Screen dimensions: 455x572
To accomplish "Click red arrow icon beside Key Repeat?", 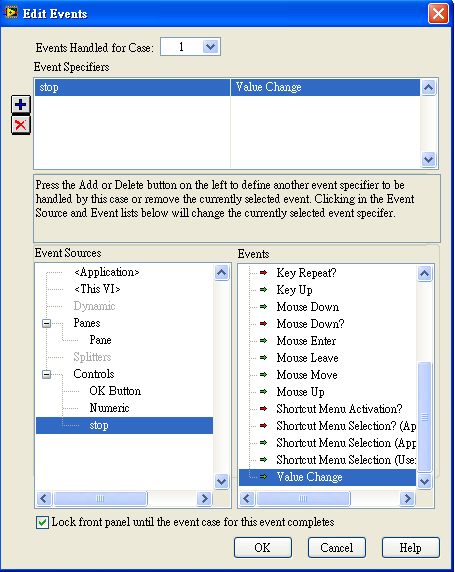I will click(263, 273).
